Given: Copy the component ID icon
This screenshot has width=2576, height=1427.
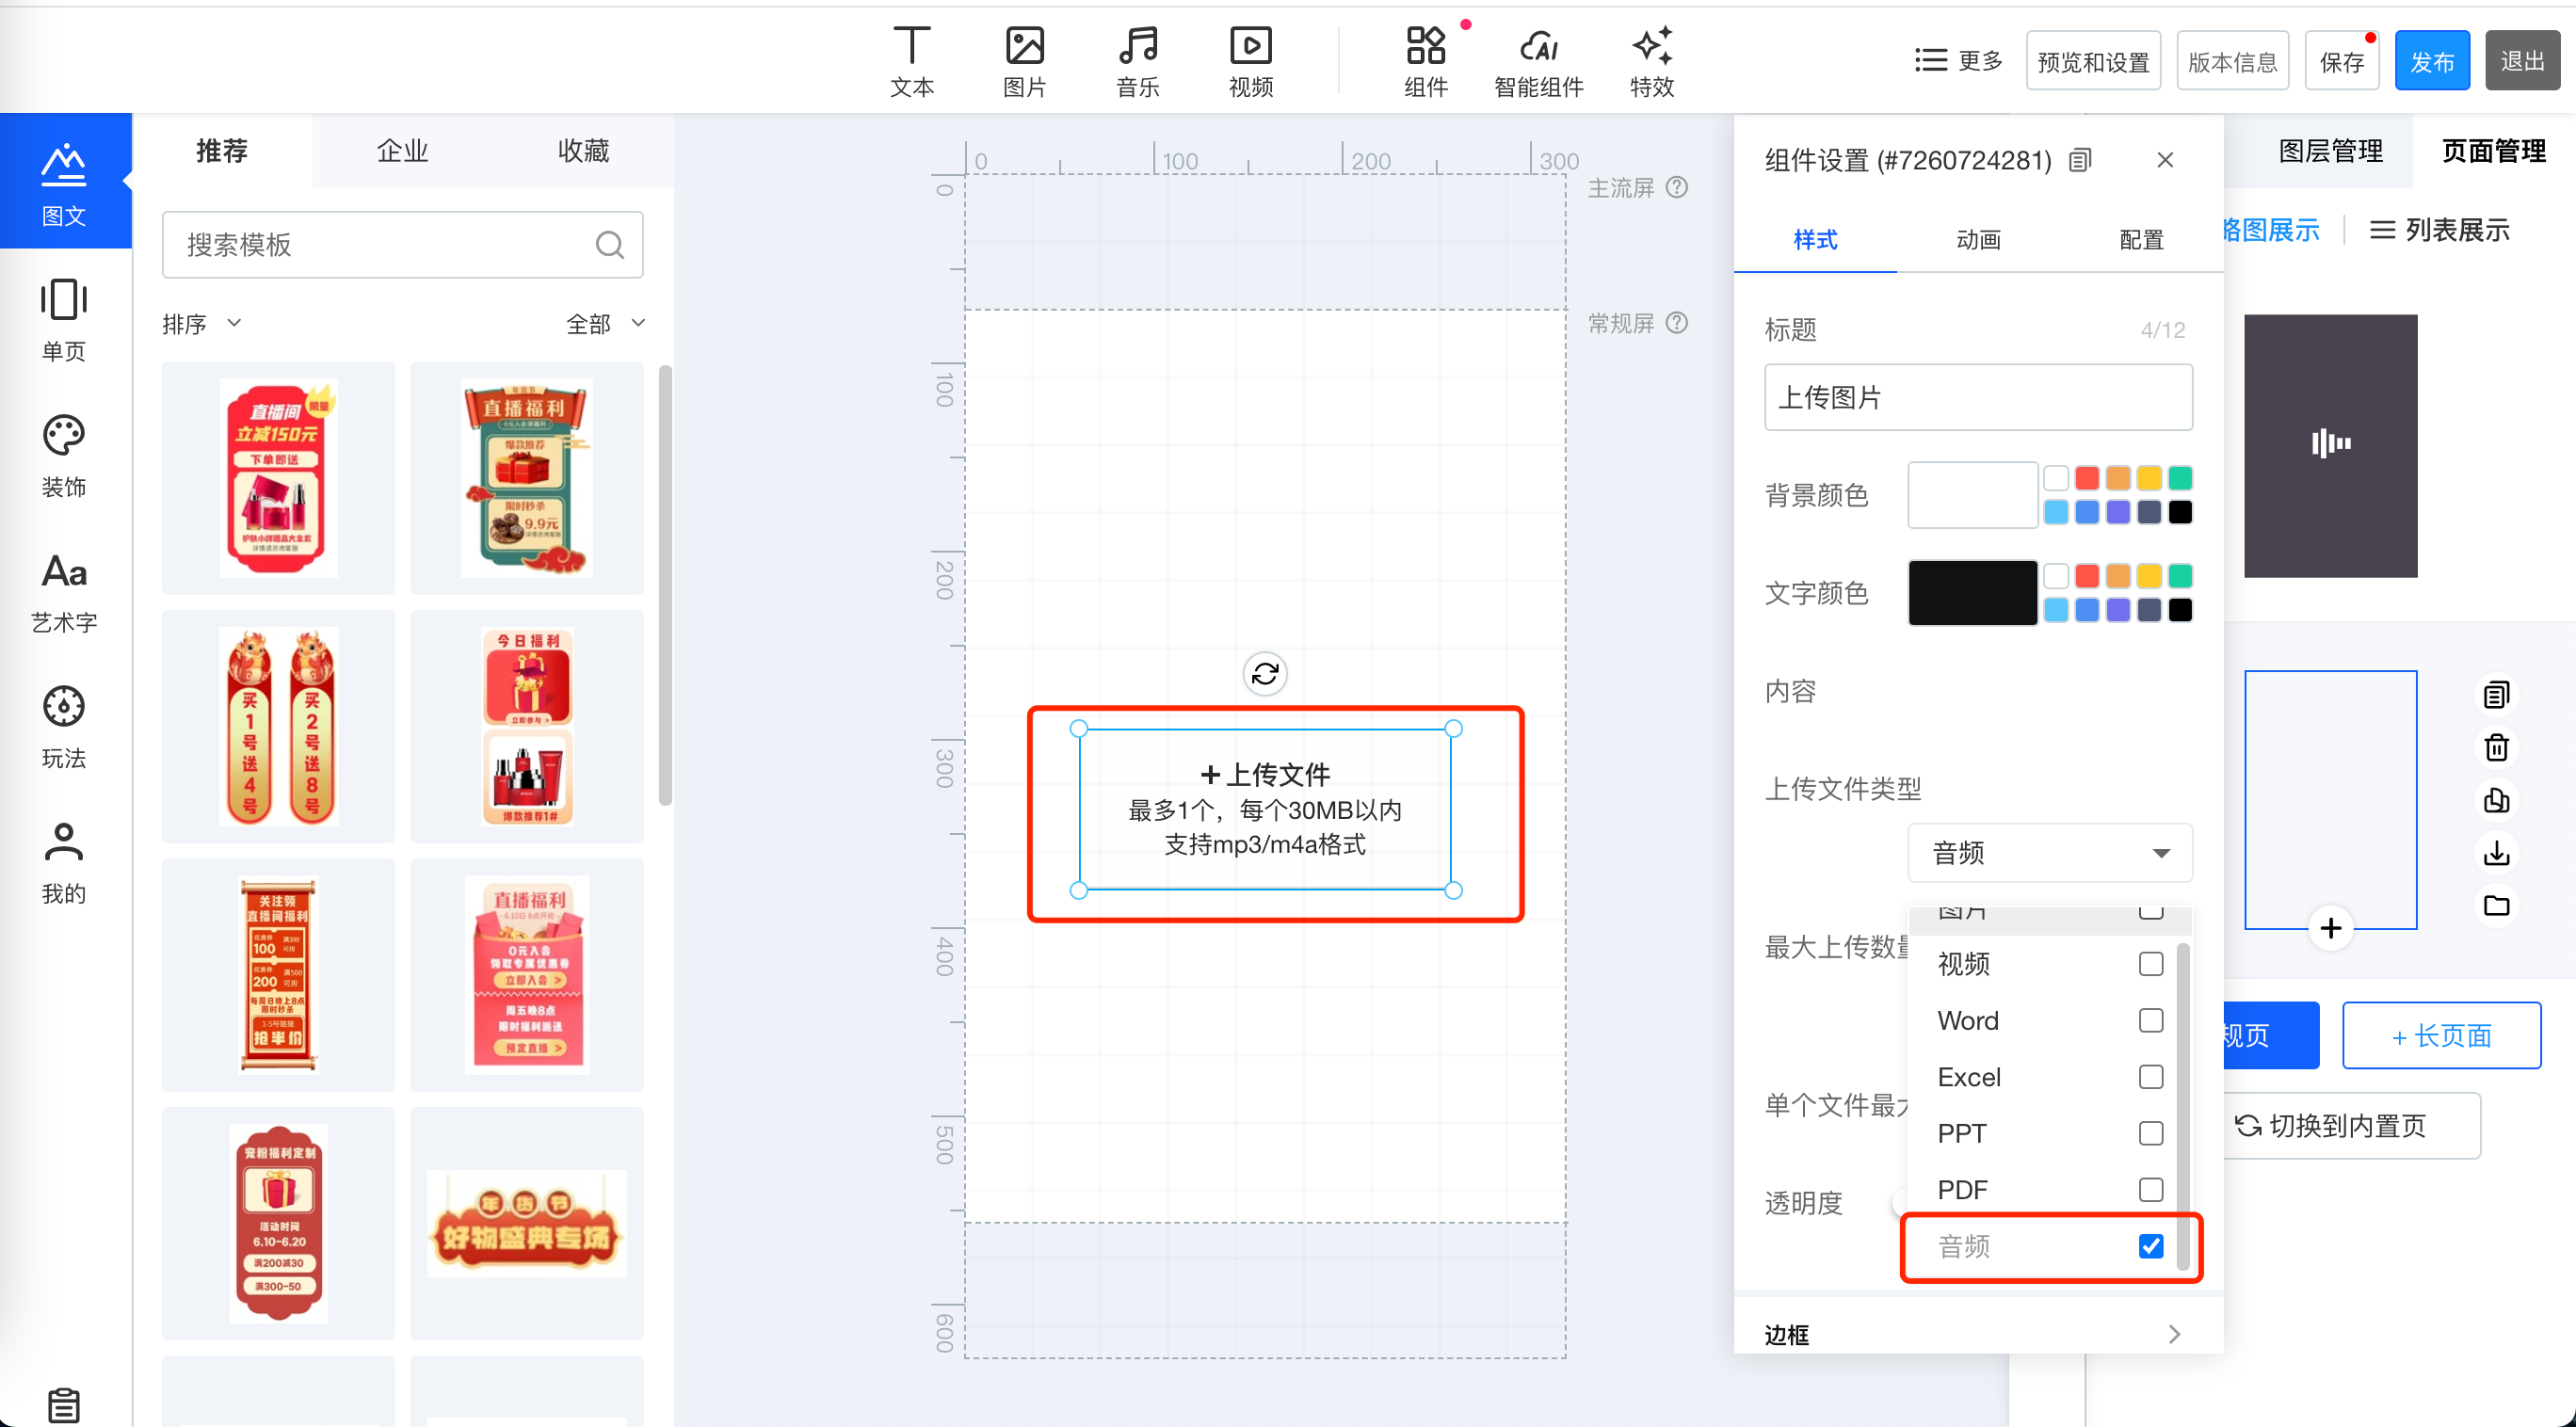Looking at the screenshot, I should (x=2080, y=160).
